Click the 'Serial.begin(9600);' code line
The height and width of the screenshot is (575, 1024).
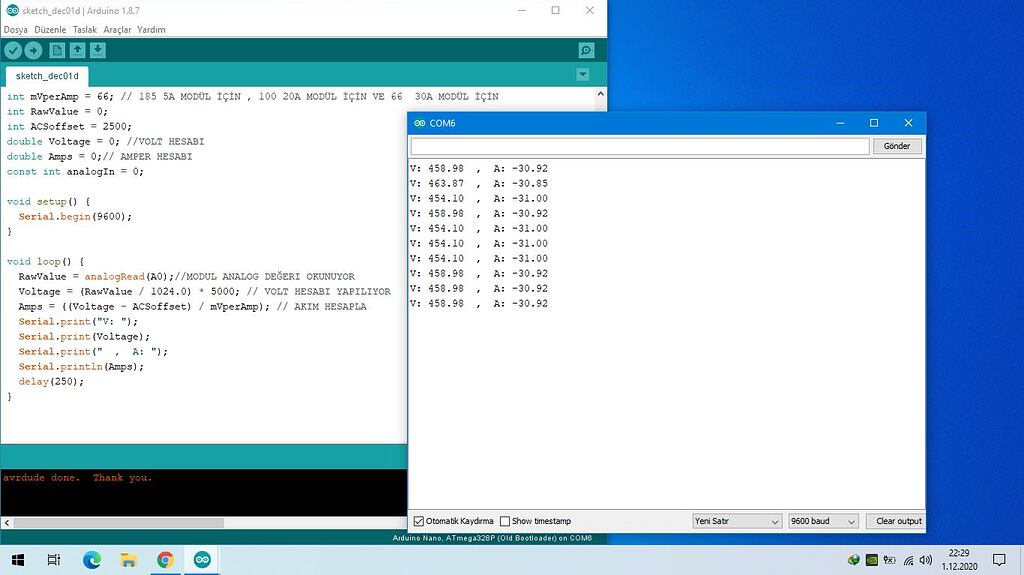pyautogui.click(x=75, y=217)
